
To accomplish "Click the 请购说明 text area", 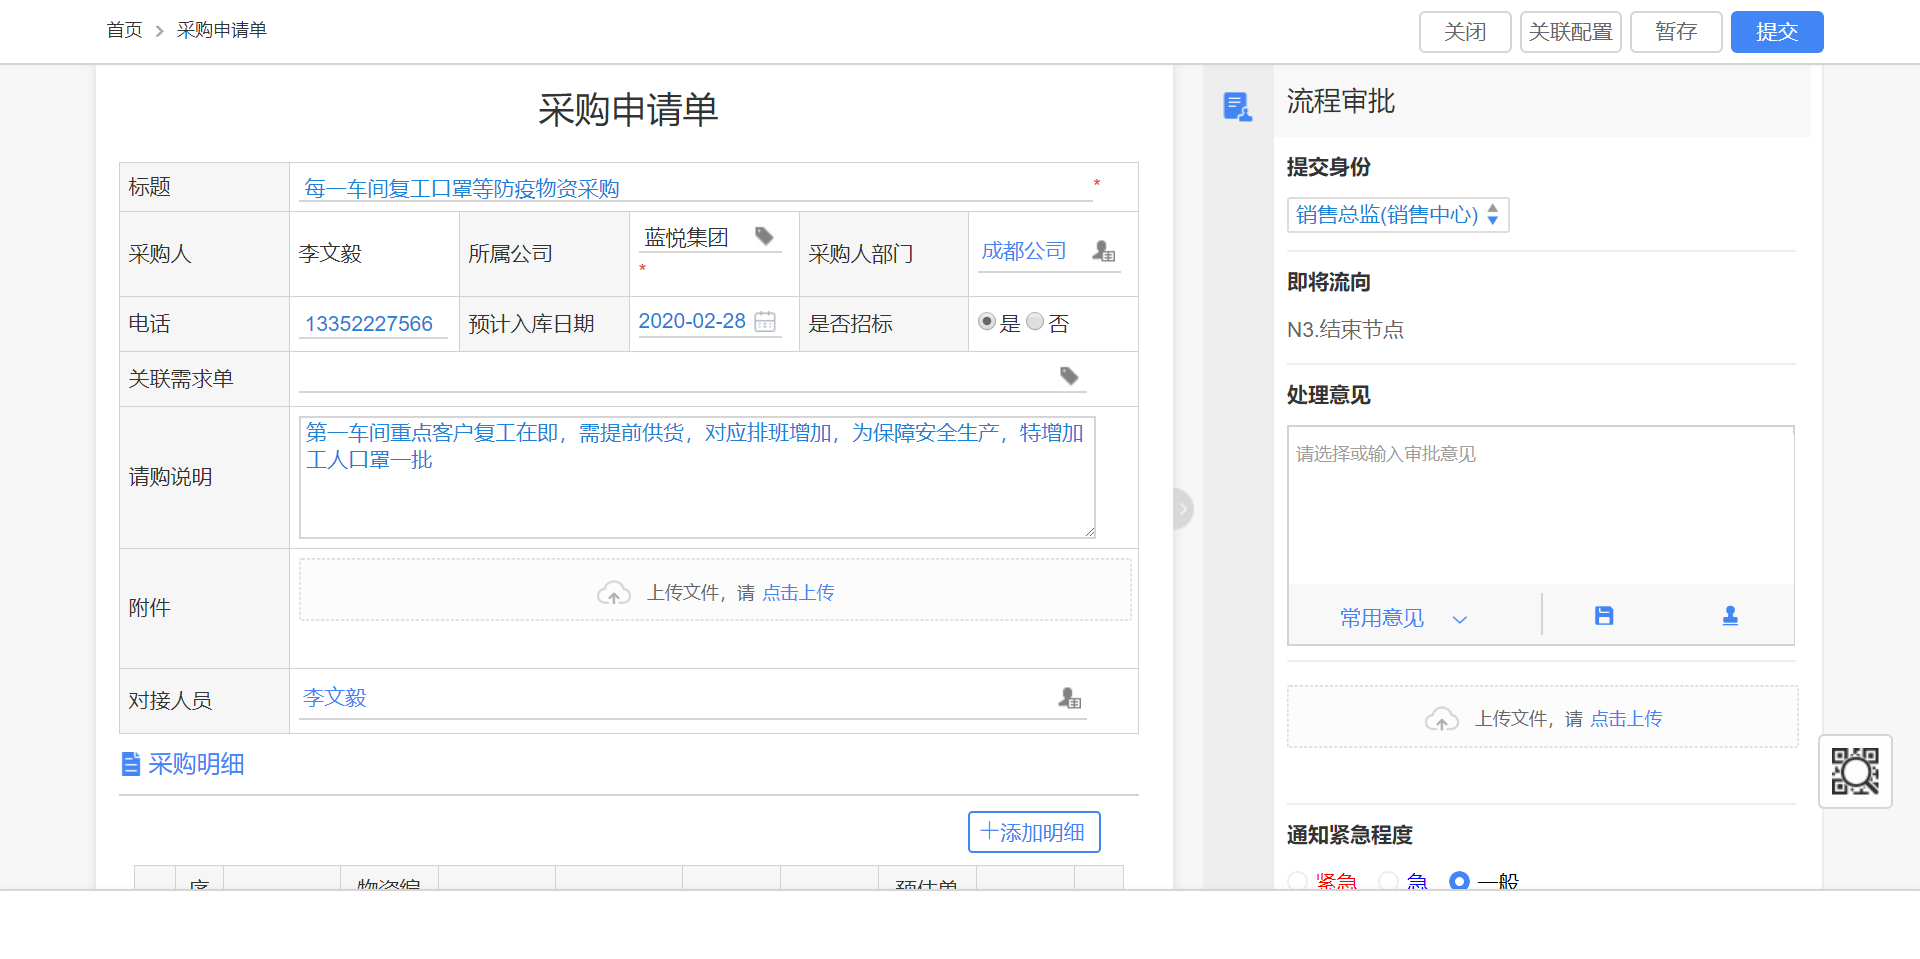I will click(x=697, y=477).
